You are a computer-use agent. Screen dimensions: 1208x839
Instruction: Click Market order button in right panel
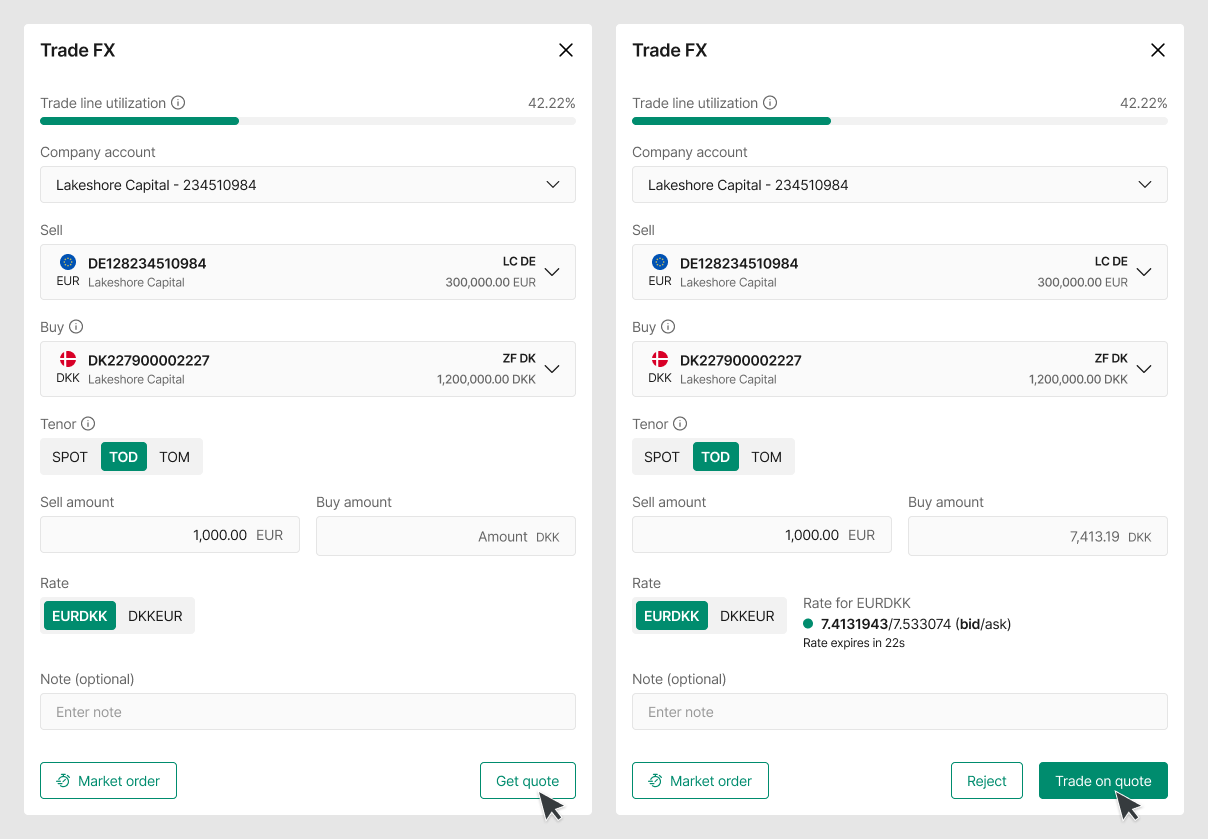click(700, 781)
